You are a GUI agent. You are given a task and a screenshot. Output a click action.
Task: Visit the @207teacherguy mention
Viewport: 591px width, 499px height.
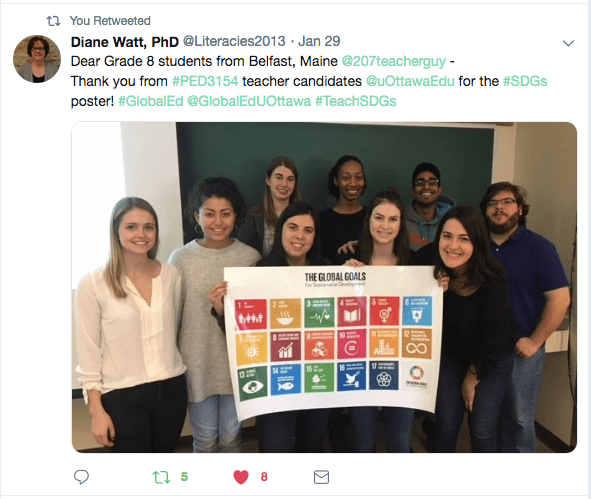(x=393, y=61)
